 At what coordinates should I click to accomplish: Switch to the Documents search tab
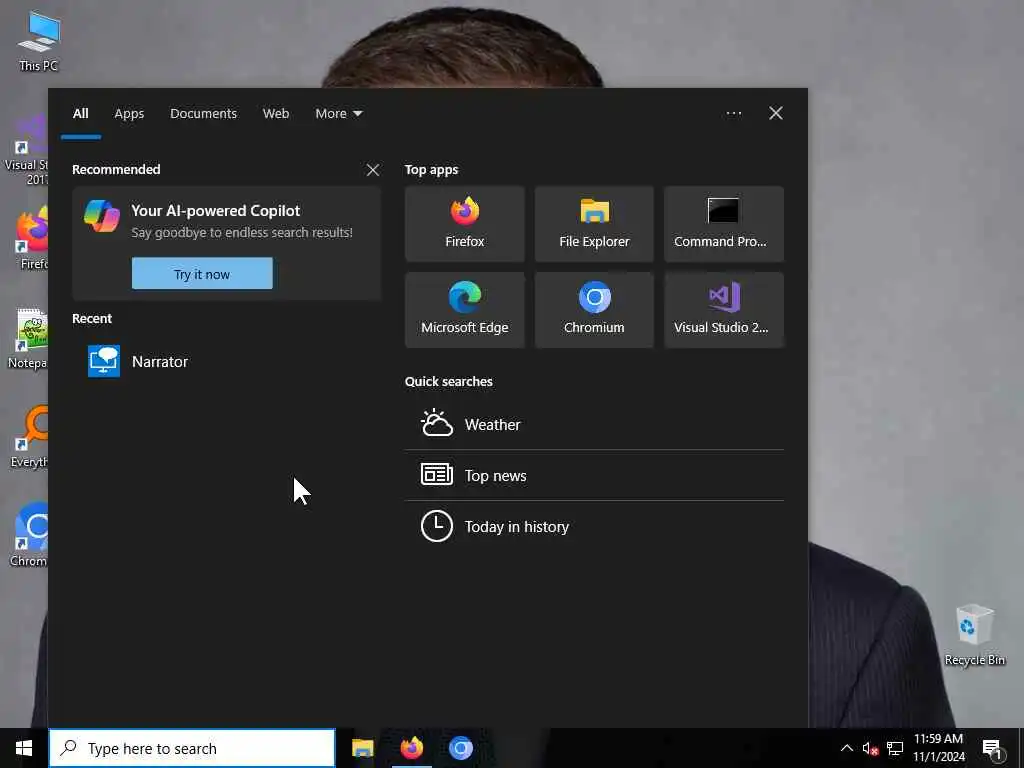(x=203, y=114)
